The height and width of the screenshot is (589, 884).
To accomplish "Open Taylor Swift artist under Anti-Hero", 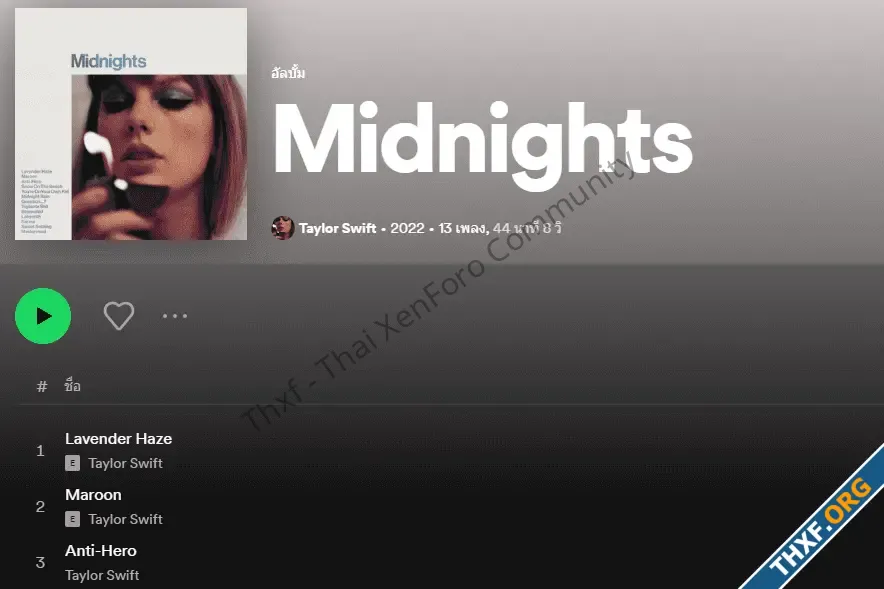I will coord(102,575).
